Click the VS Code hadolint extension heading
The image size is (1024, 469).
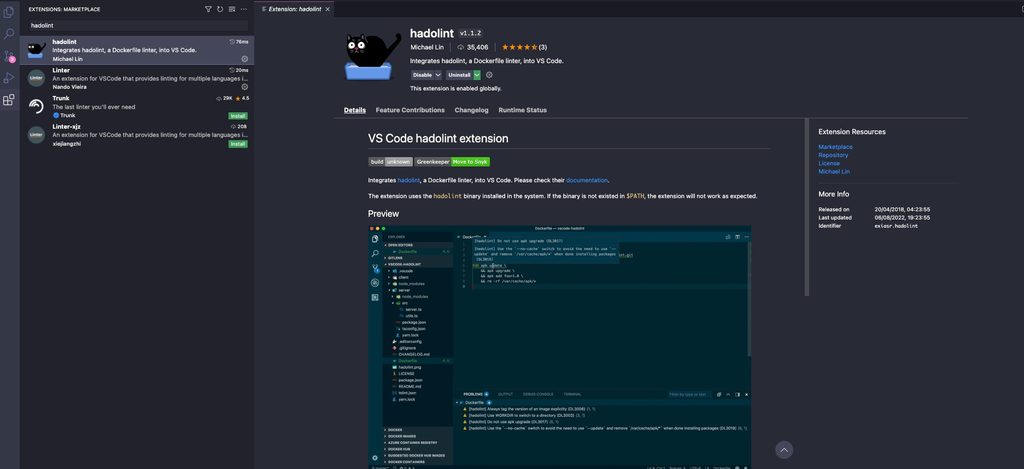click(x=438, y=138)
